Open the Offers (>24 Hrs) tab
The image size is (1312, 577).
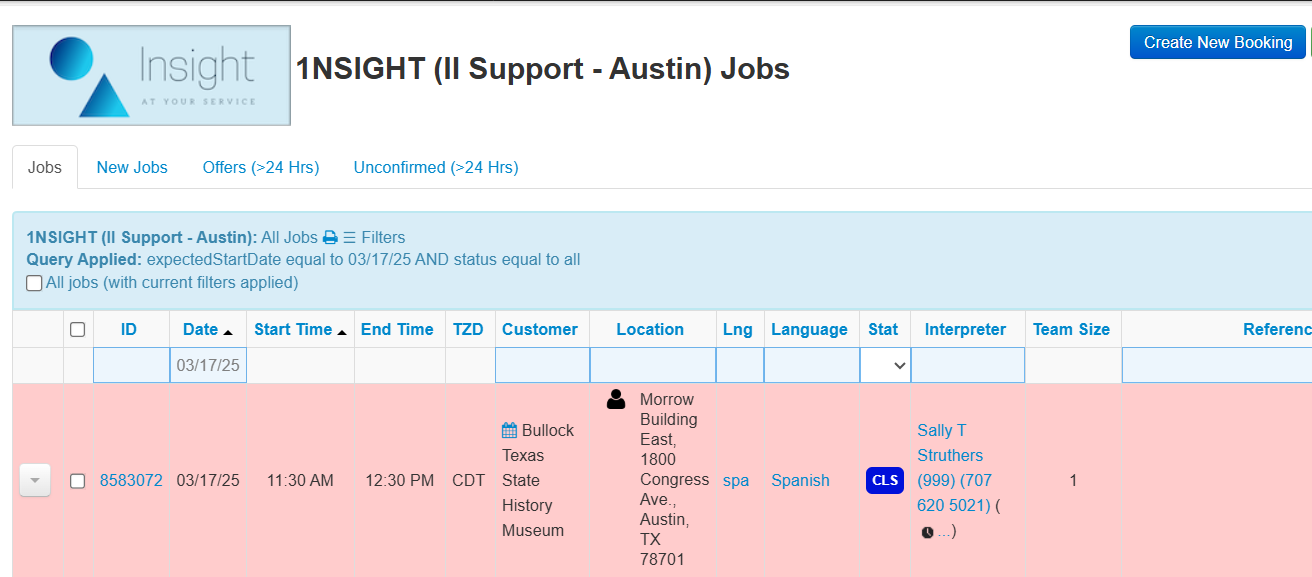click(261, 168)
